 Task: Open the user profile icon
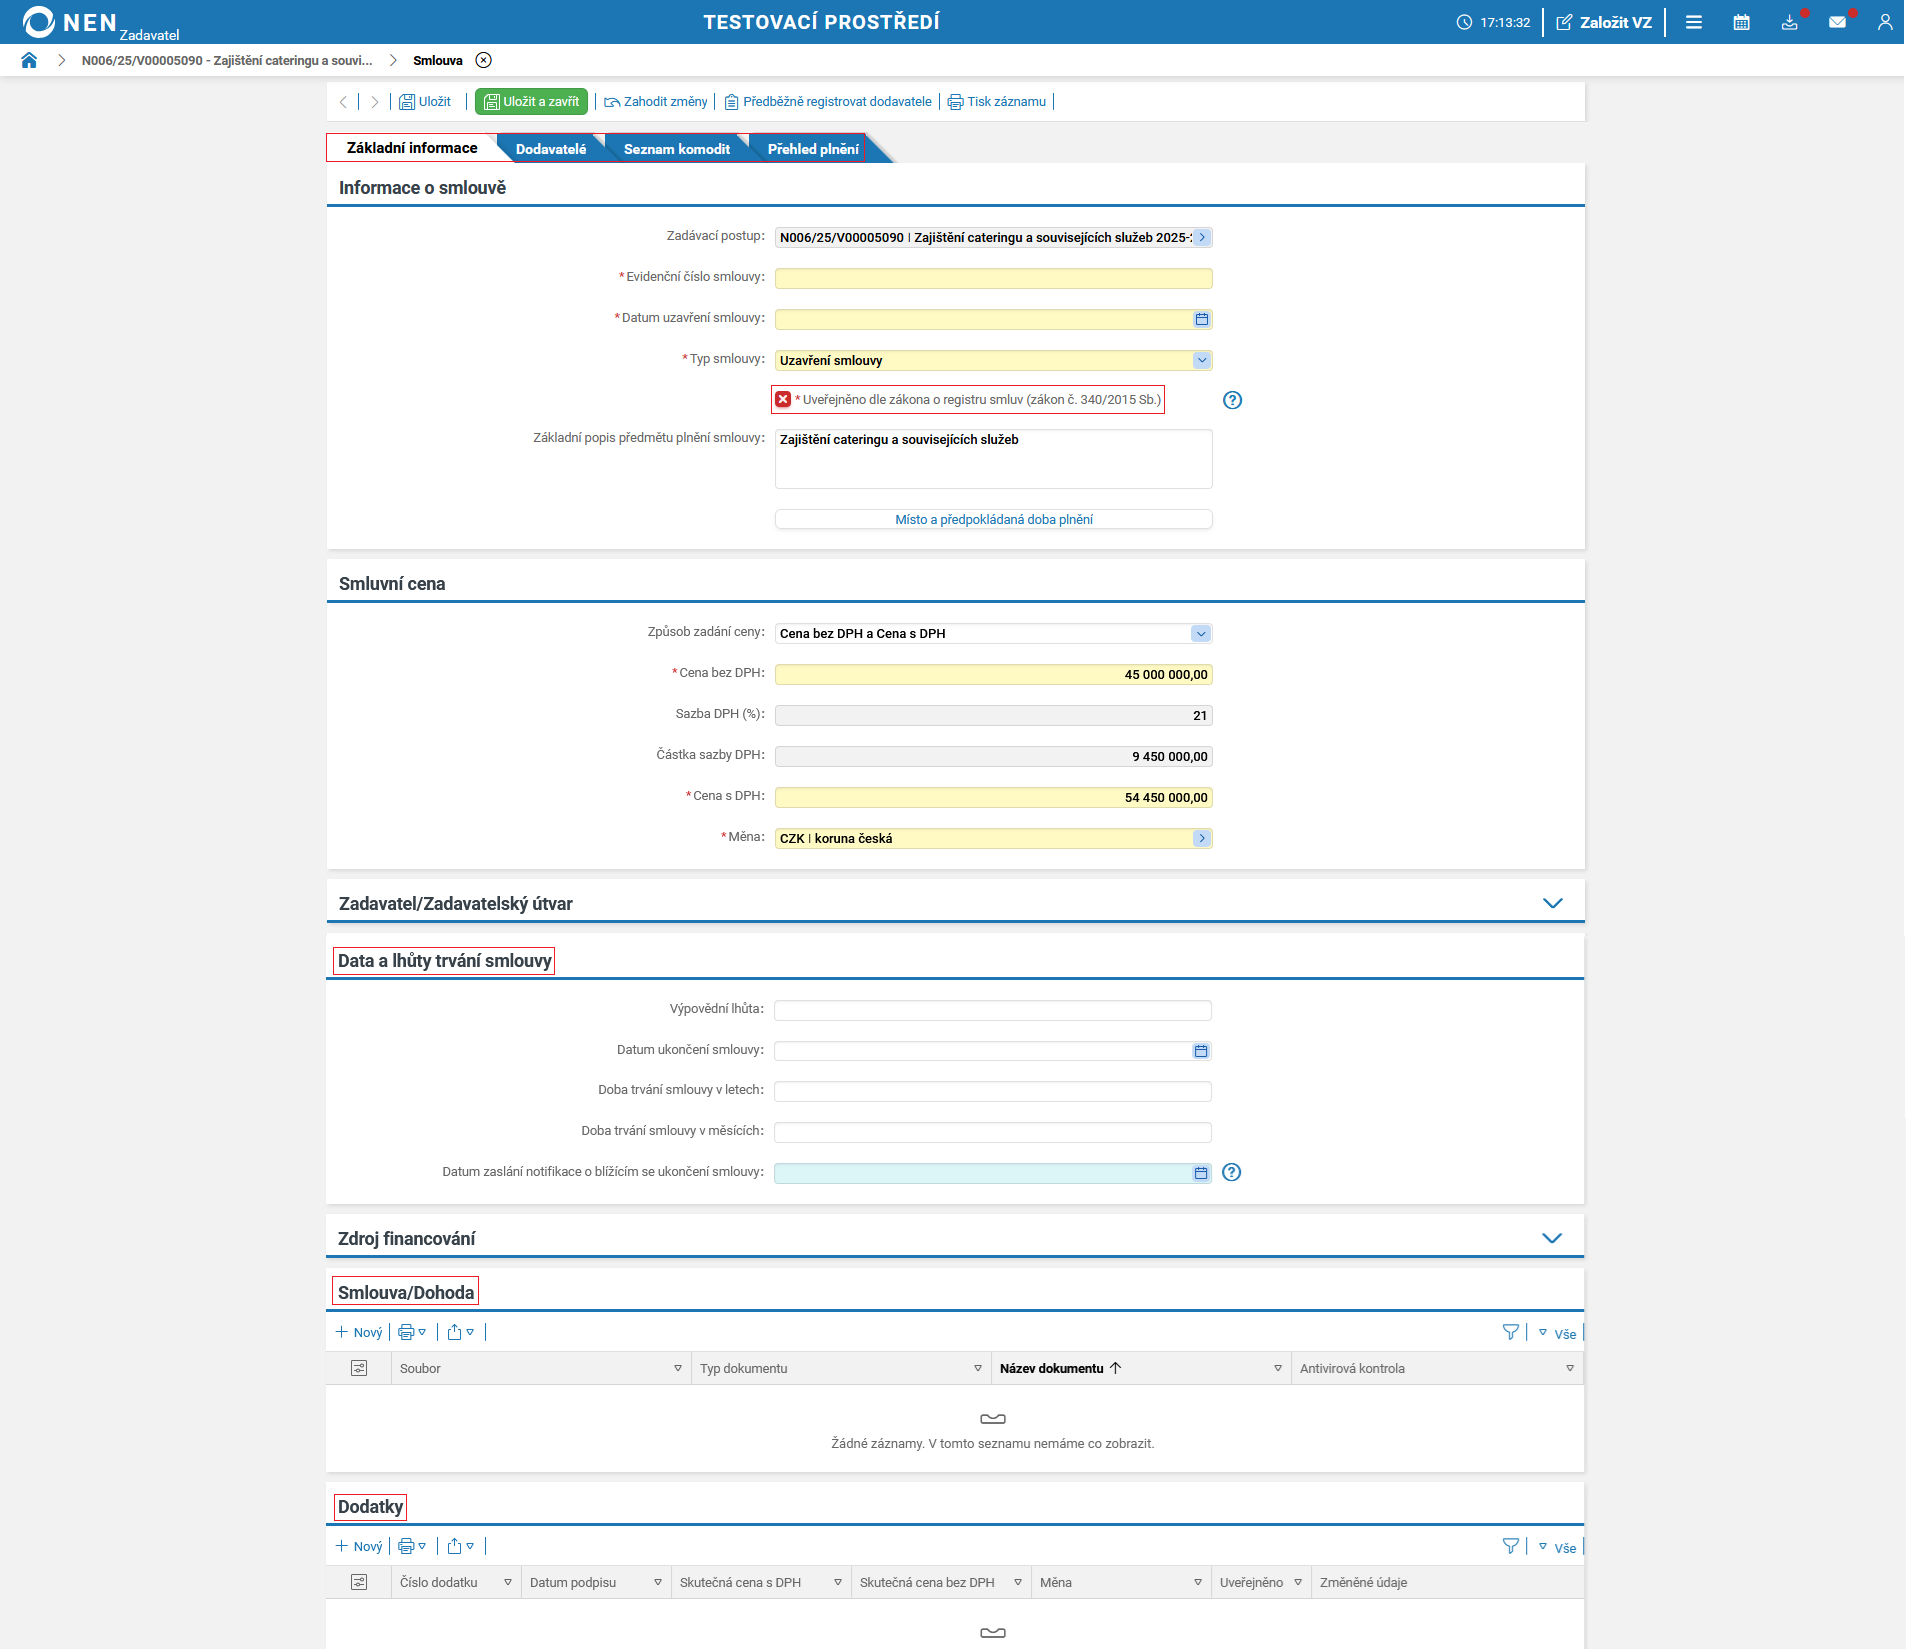(x=1884, y=22)
